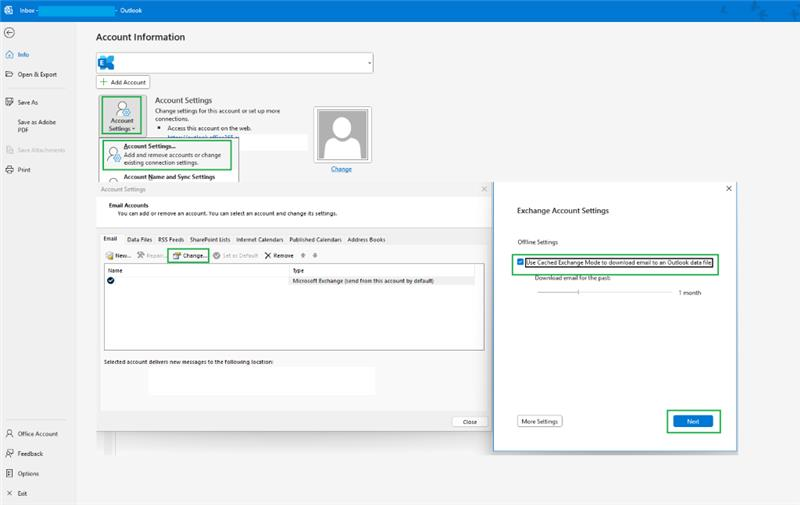Screen dimensions: 800x505
Task: Click the default account checkmark icon
Action: (x=111, y=281)
